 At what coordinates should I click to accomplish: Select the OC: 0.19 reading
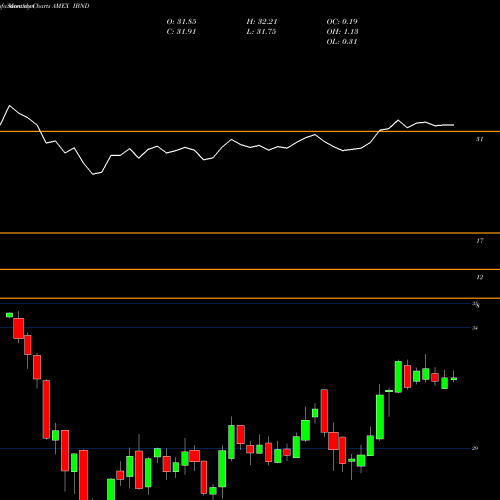[x=342, y=22]
